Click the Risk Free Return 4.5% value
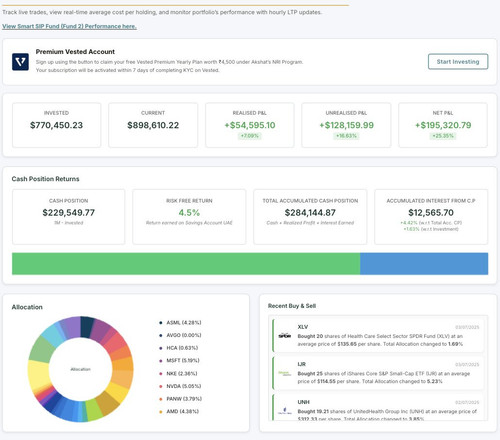Viewport: 500px width, 440px height. (x=189, y=213)
